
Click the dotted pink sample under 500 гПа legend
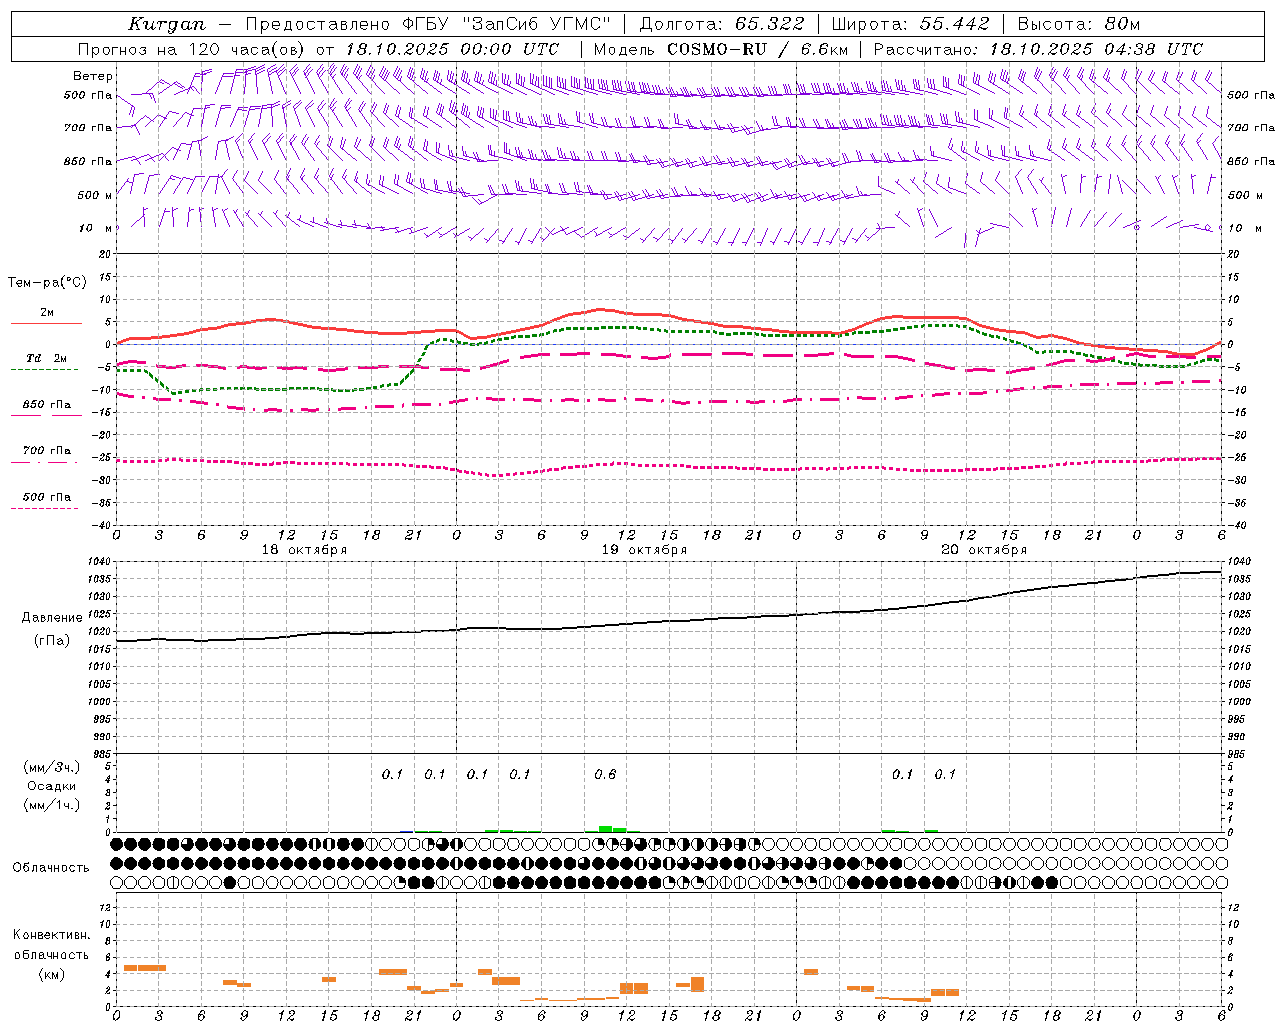coord(45,509)
